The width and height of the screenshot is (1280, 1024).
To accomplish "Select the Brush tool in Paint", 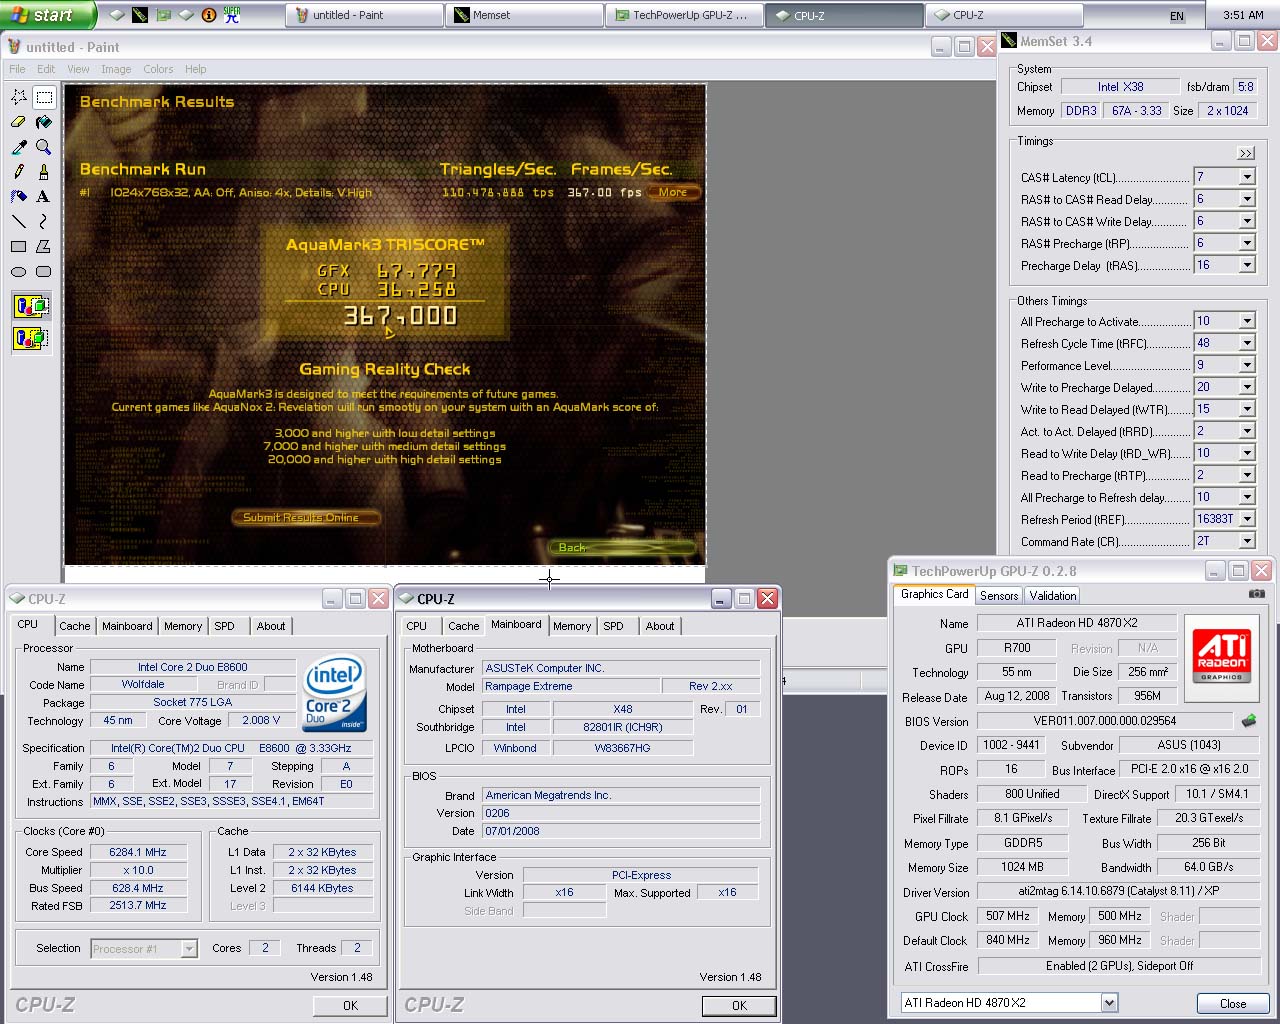I will point(44,172).
